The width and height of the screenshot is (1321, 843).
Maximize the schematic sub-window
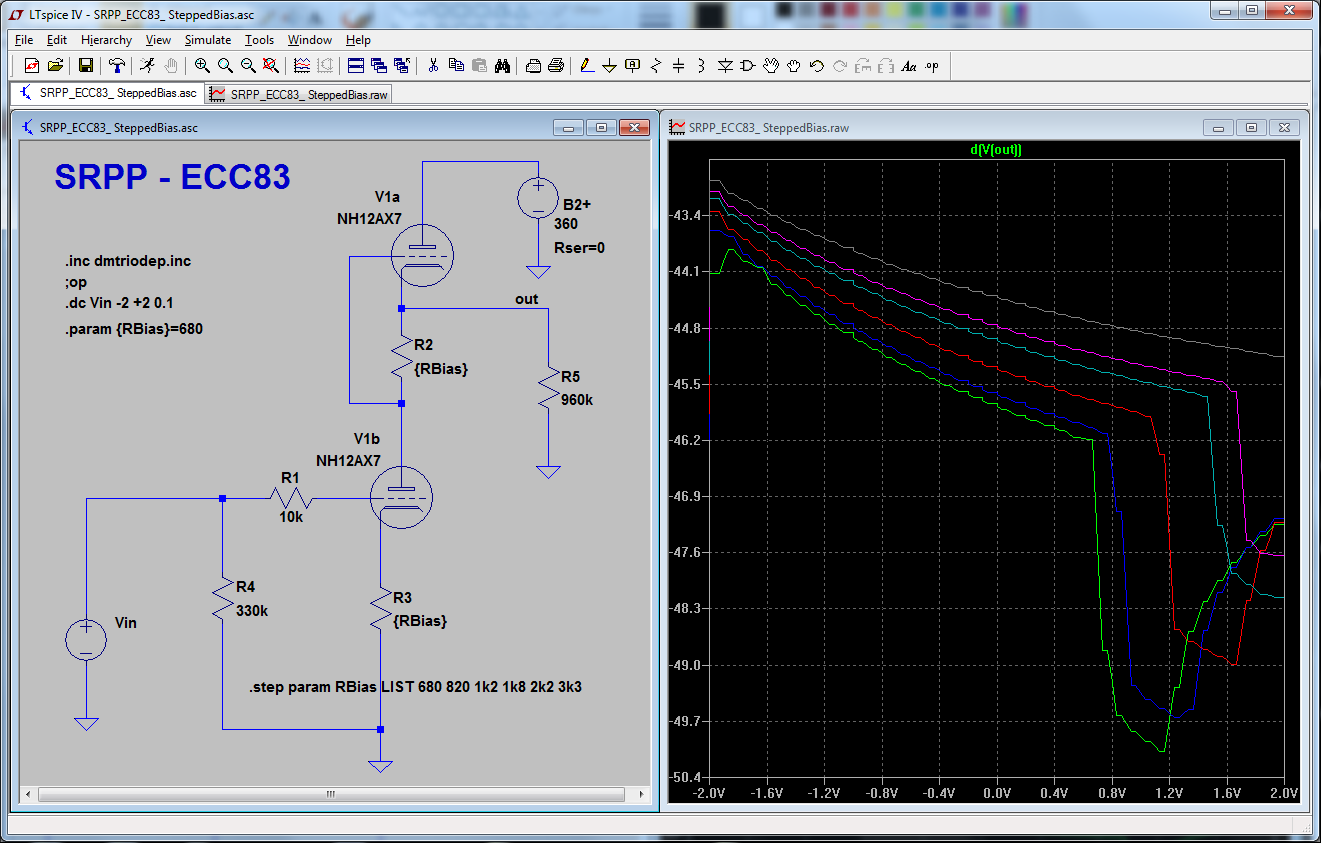tap(600, 128)
